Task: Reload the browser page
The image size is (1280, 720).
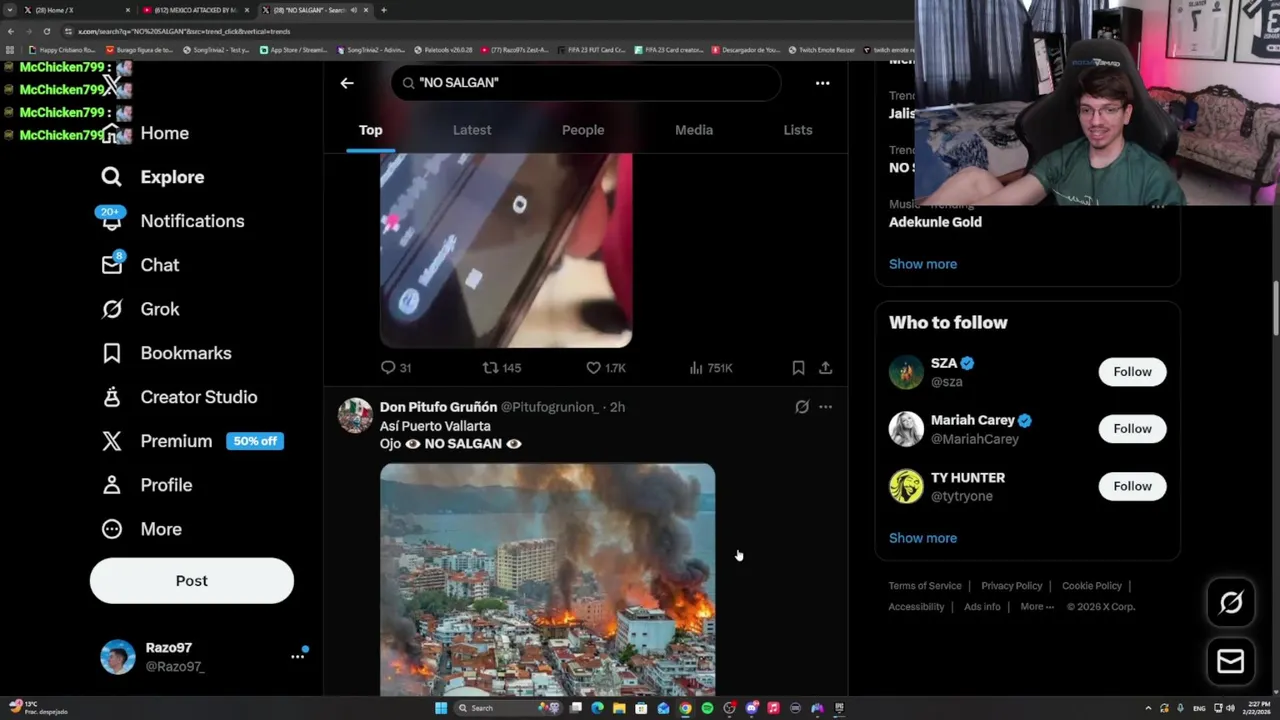Action: tap(46, 31)
